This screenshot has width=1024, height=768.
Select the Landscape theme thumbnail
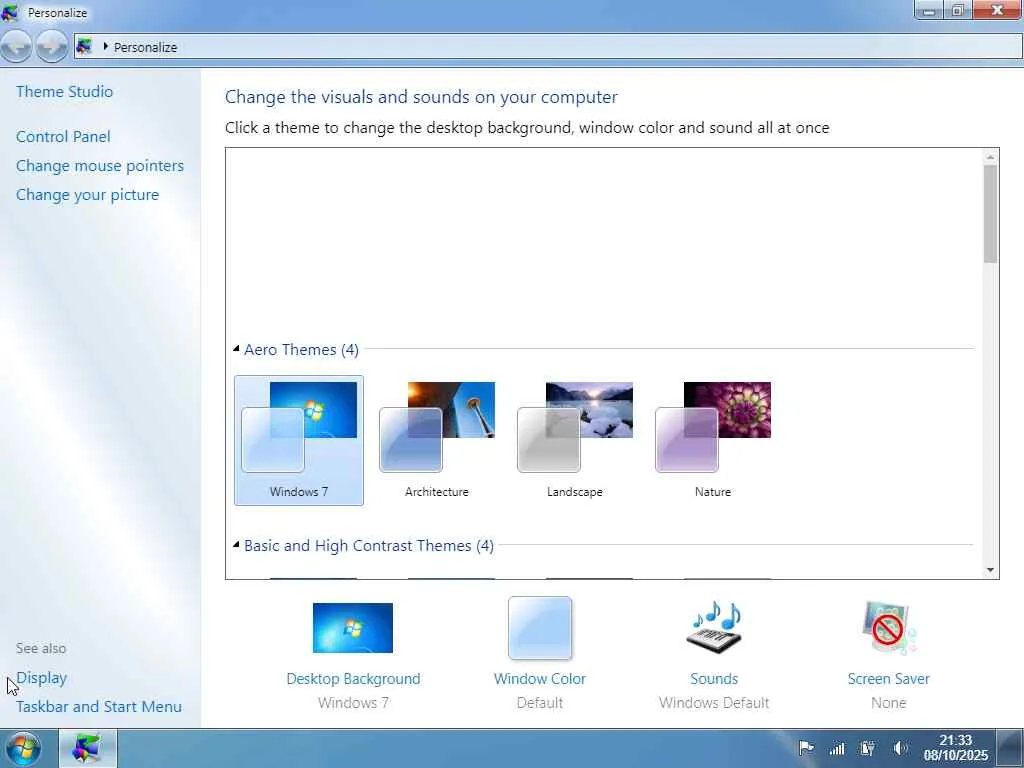(575, 427)
